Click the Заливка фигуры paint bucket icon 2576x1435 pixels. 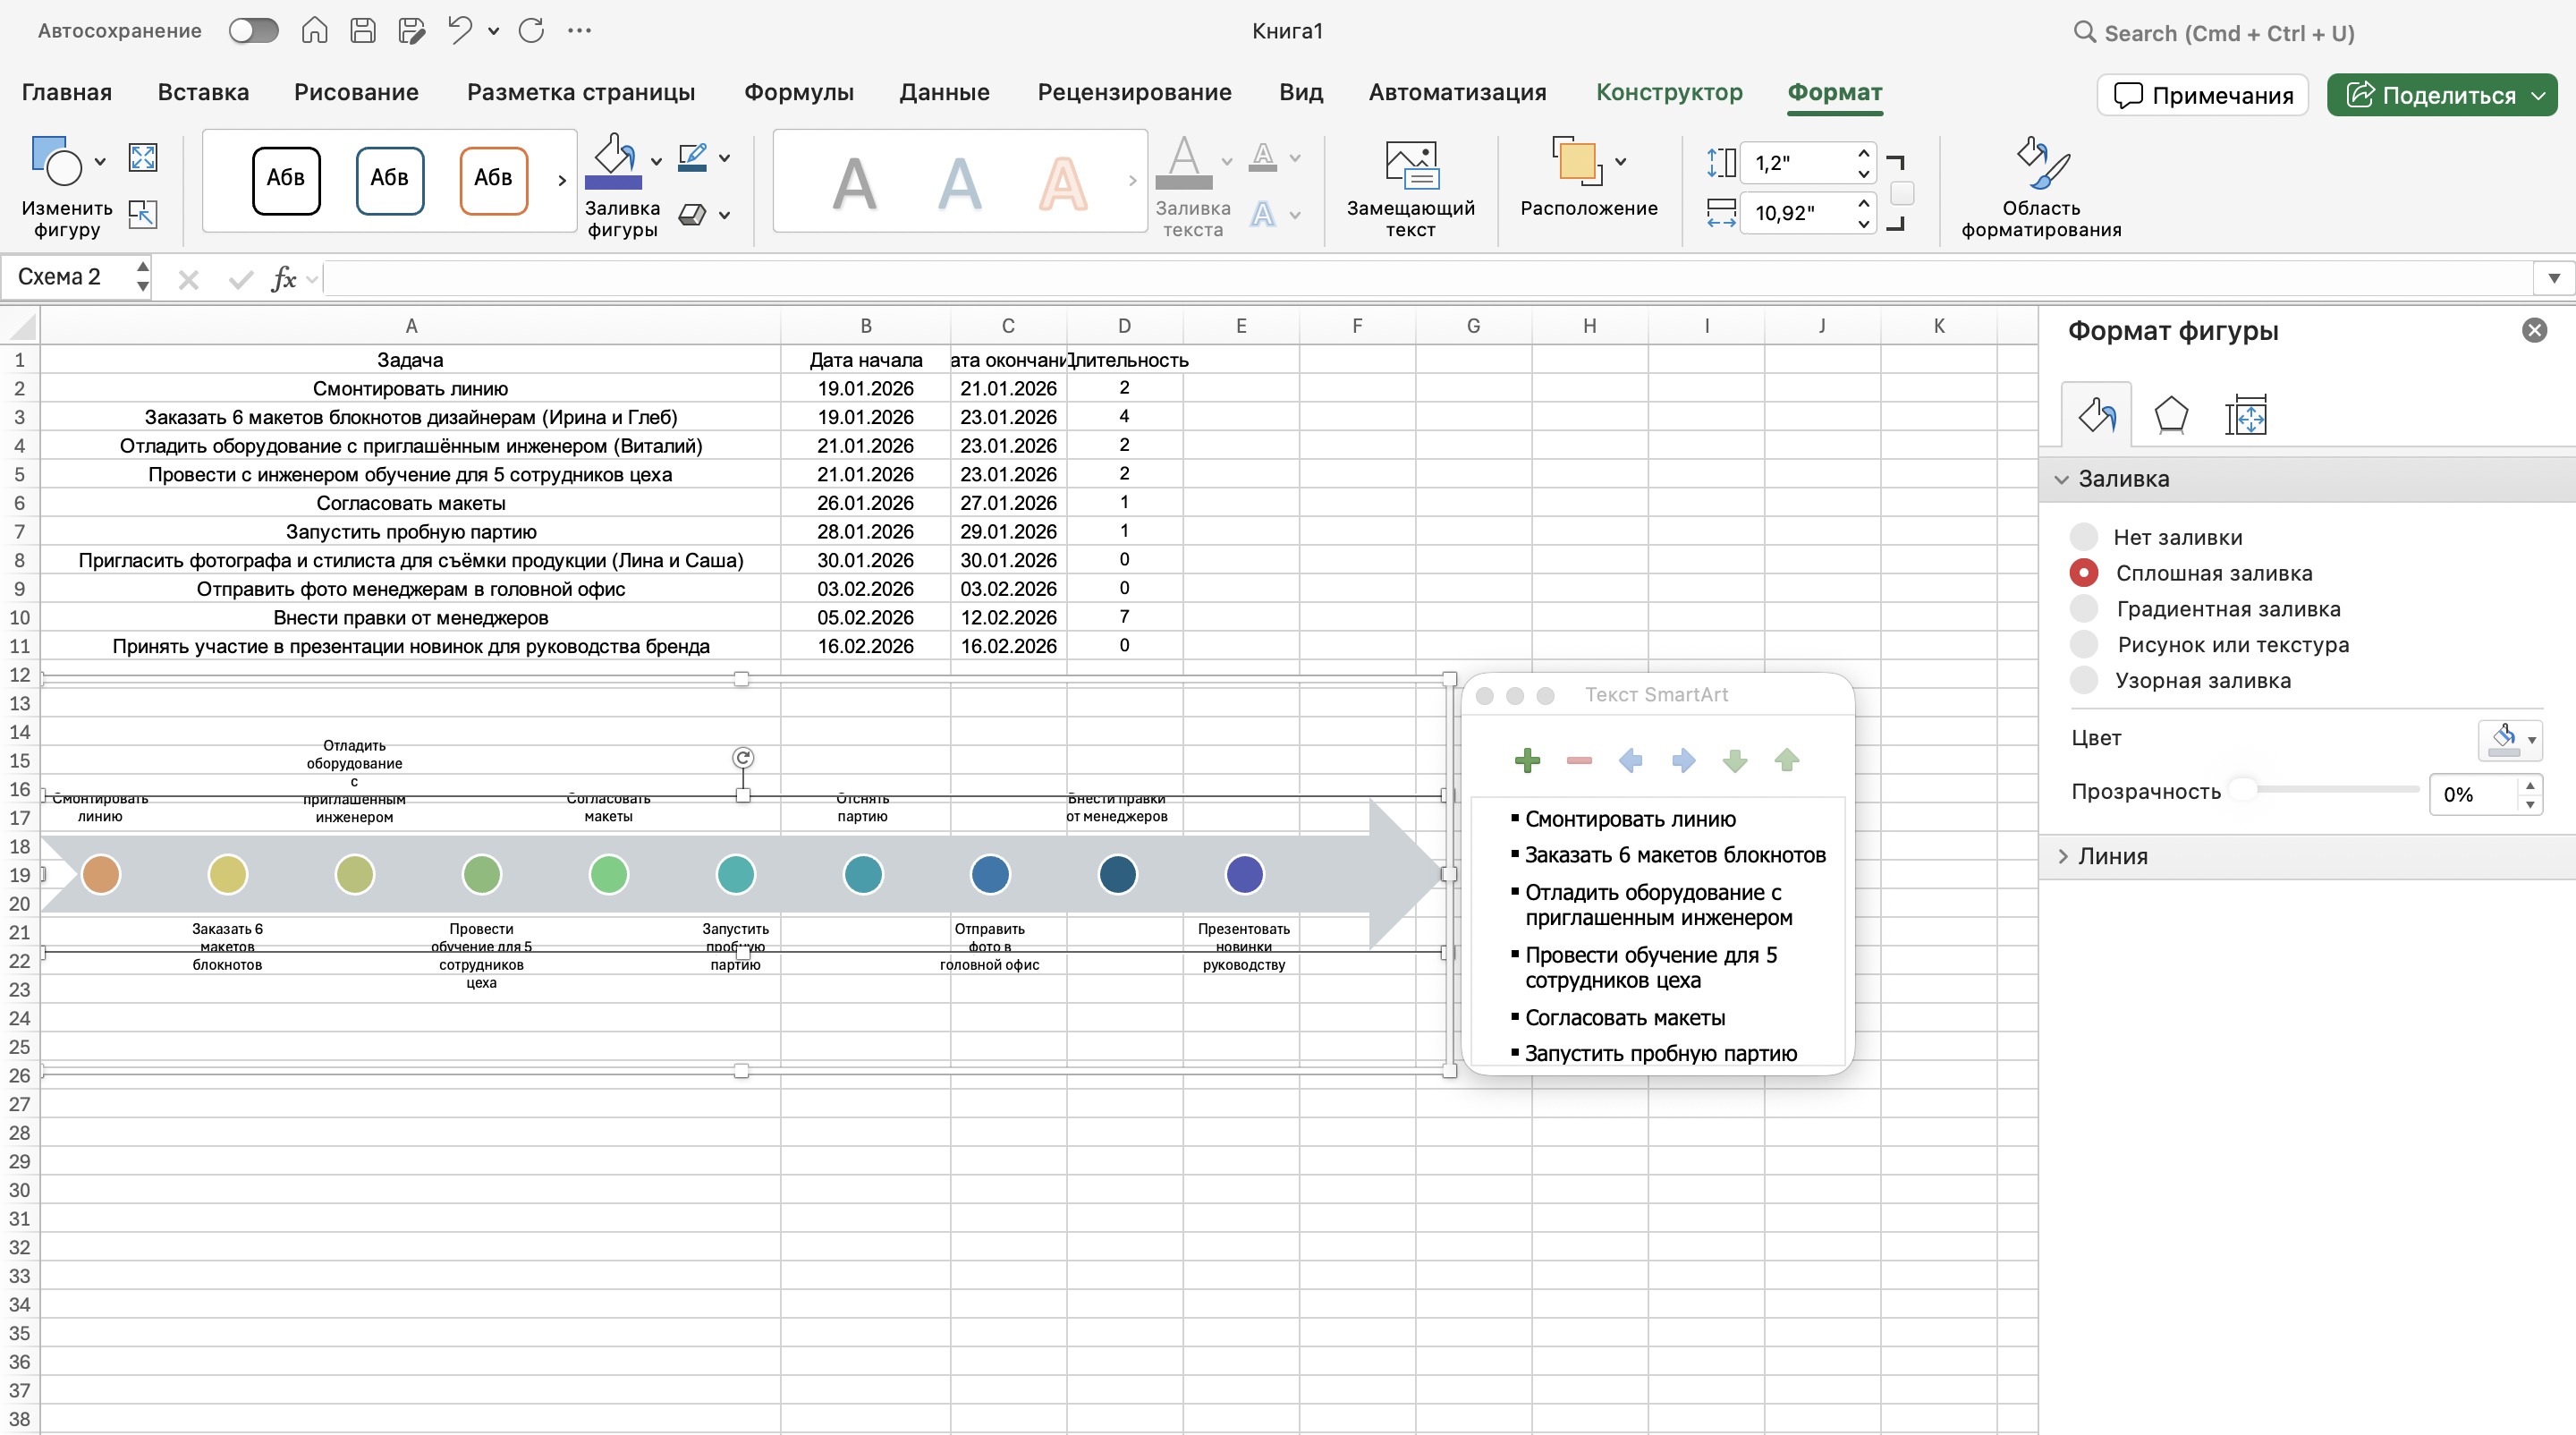click(613, 160)
